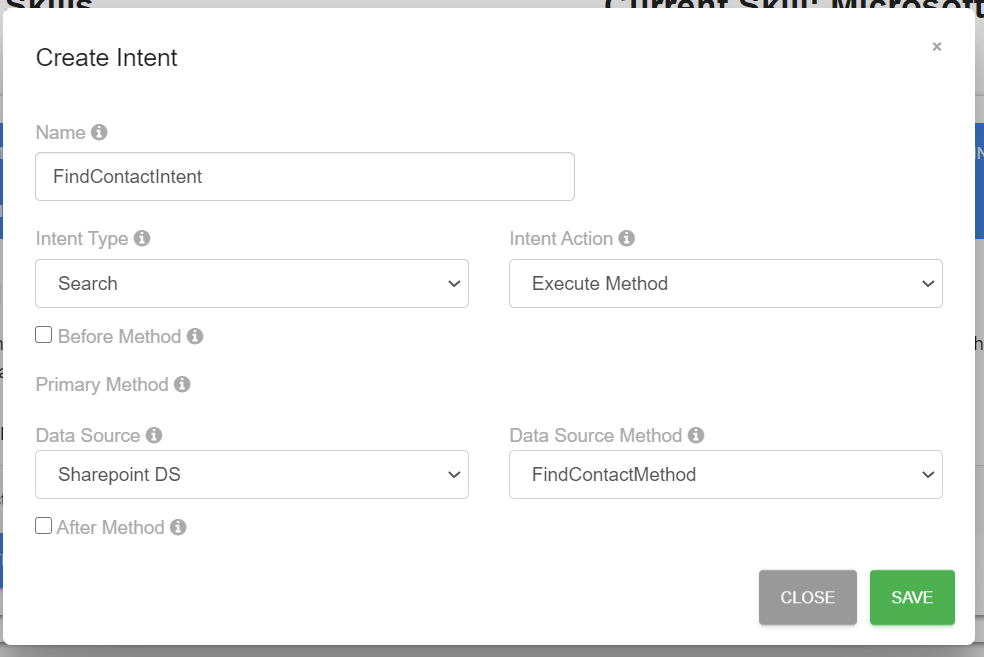Click the info icon beside Before Method
This screenshot has width=984, height=657.
coord(195,336)
